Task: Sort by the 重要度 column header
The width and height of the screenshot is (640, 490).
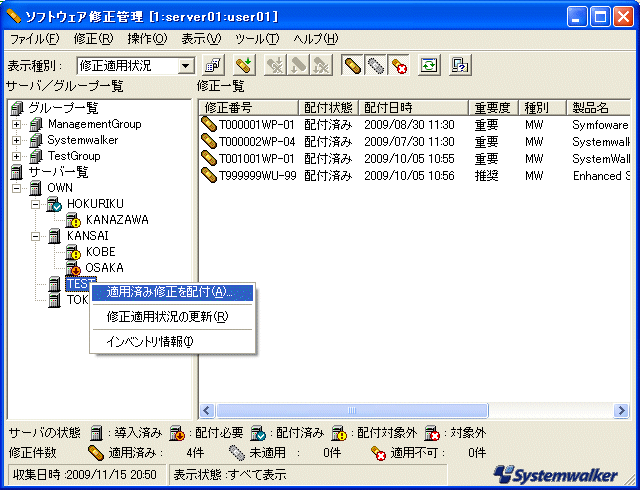Action: 493,108
